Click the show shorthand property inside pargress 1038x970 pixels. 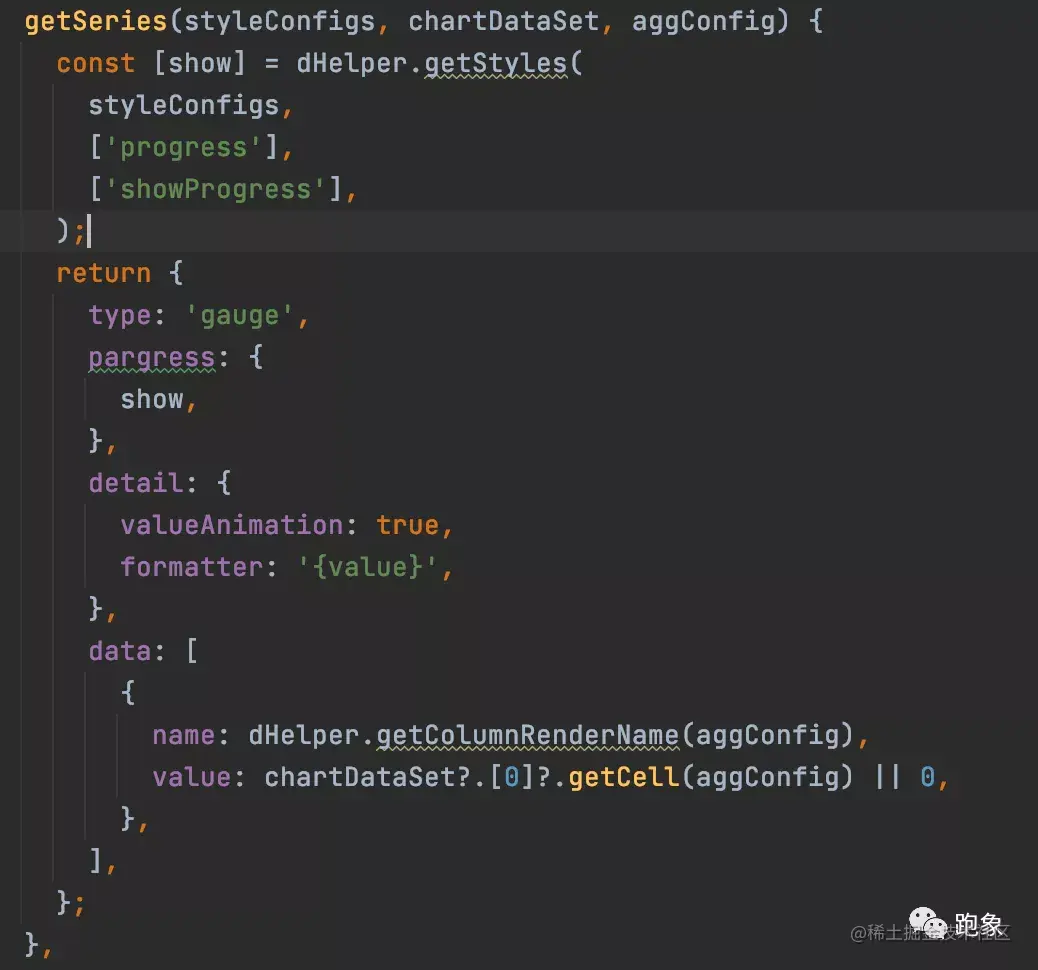[x=152, y=399]
